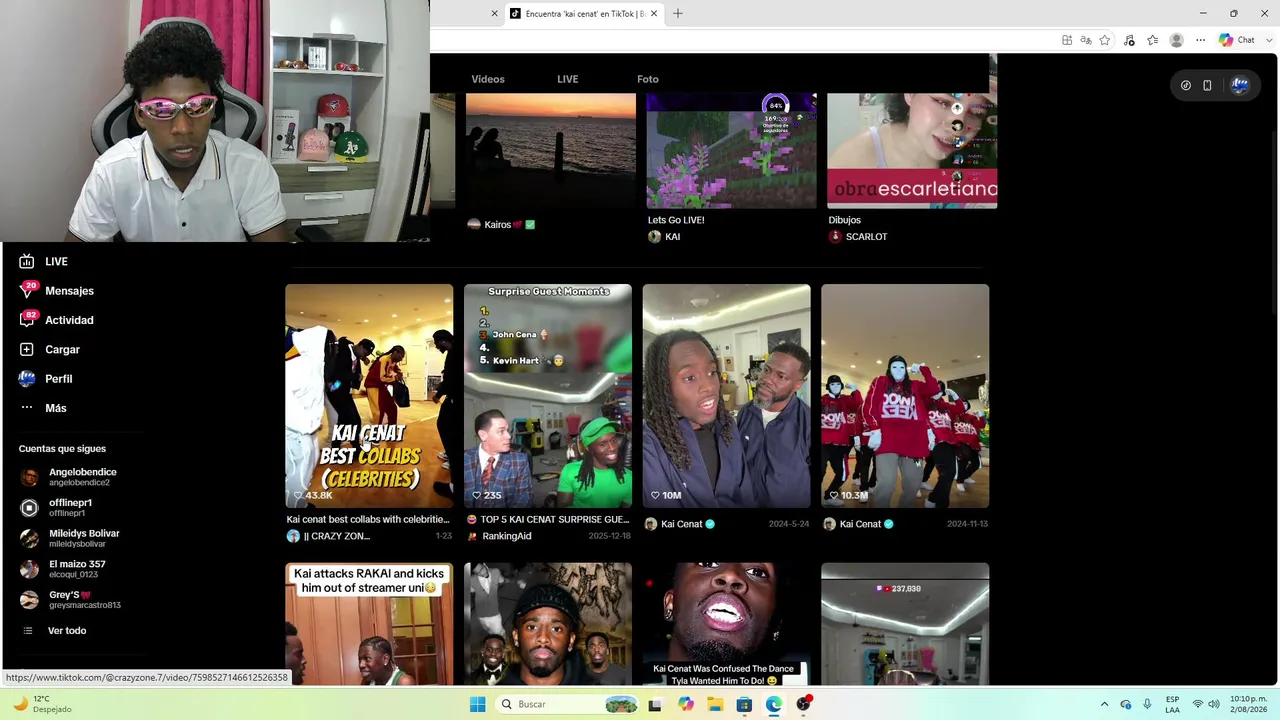Open Actividad notifications icon with 82 badge
The image size is (1280, 720).
coord(27,320)
